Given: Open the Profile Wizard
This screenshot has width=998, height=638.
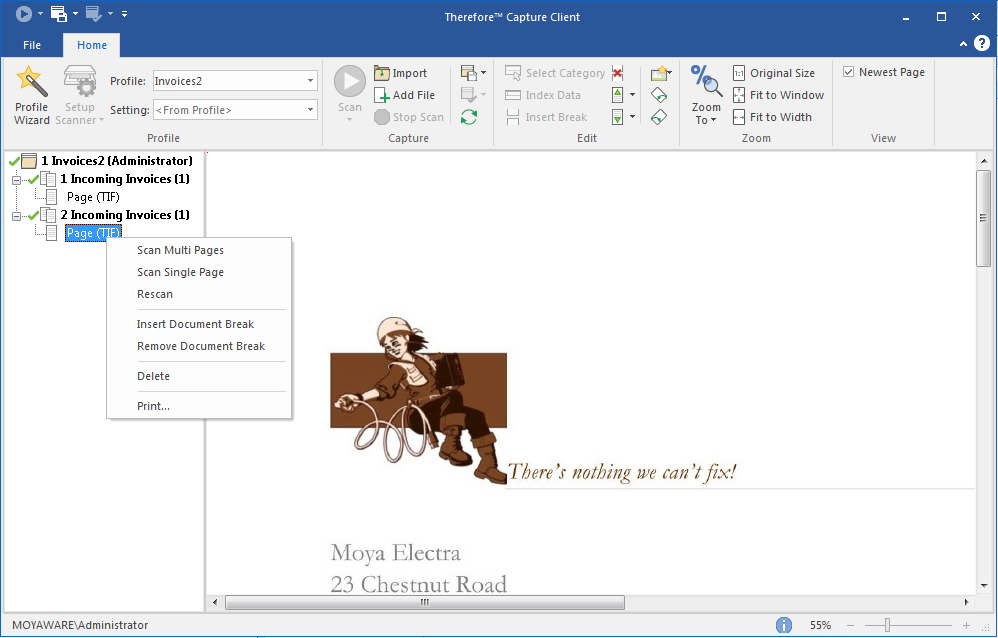Looking at the screenshot, I should pos(31,95).
